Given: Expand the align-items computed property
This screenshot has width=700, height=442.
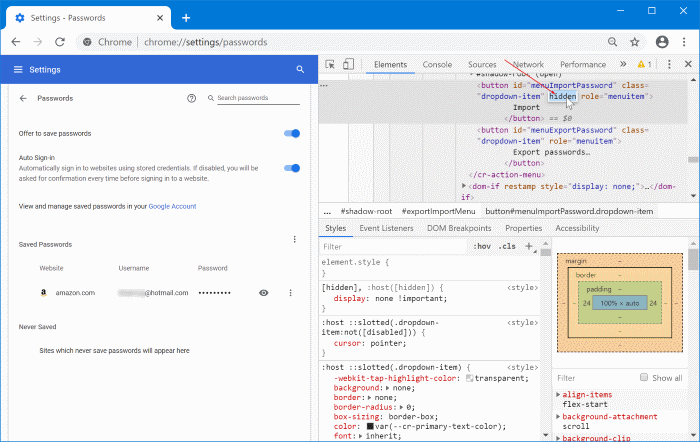Looking at the screenshot, I should (557, 396).
